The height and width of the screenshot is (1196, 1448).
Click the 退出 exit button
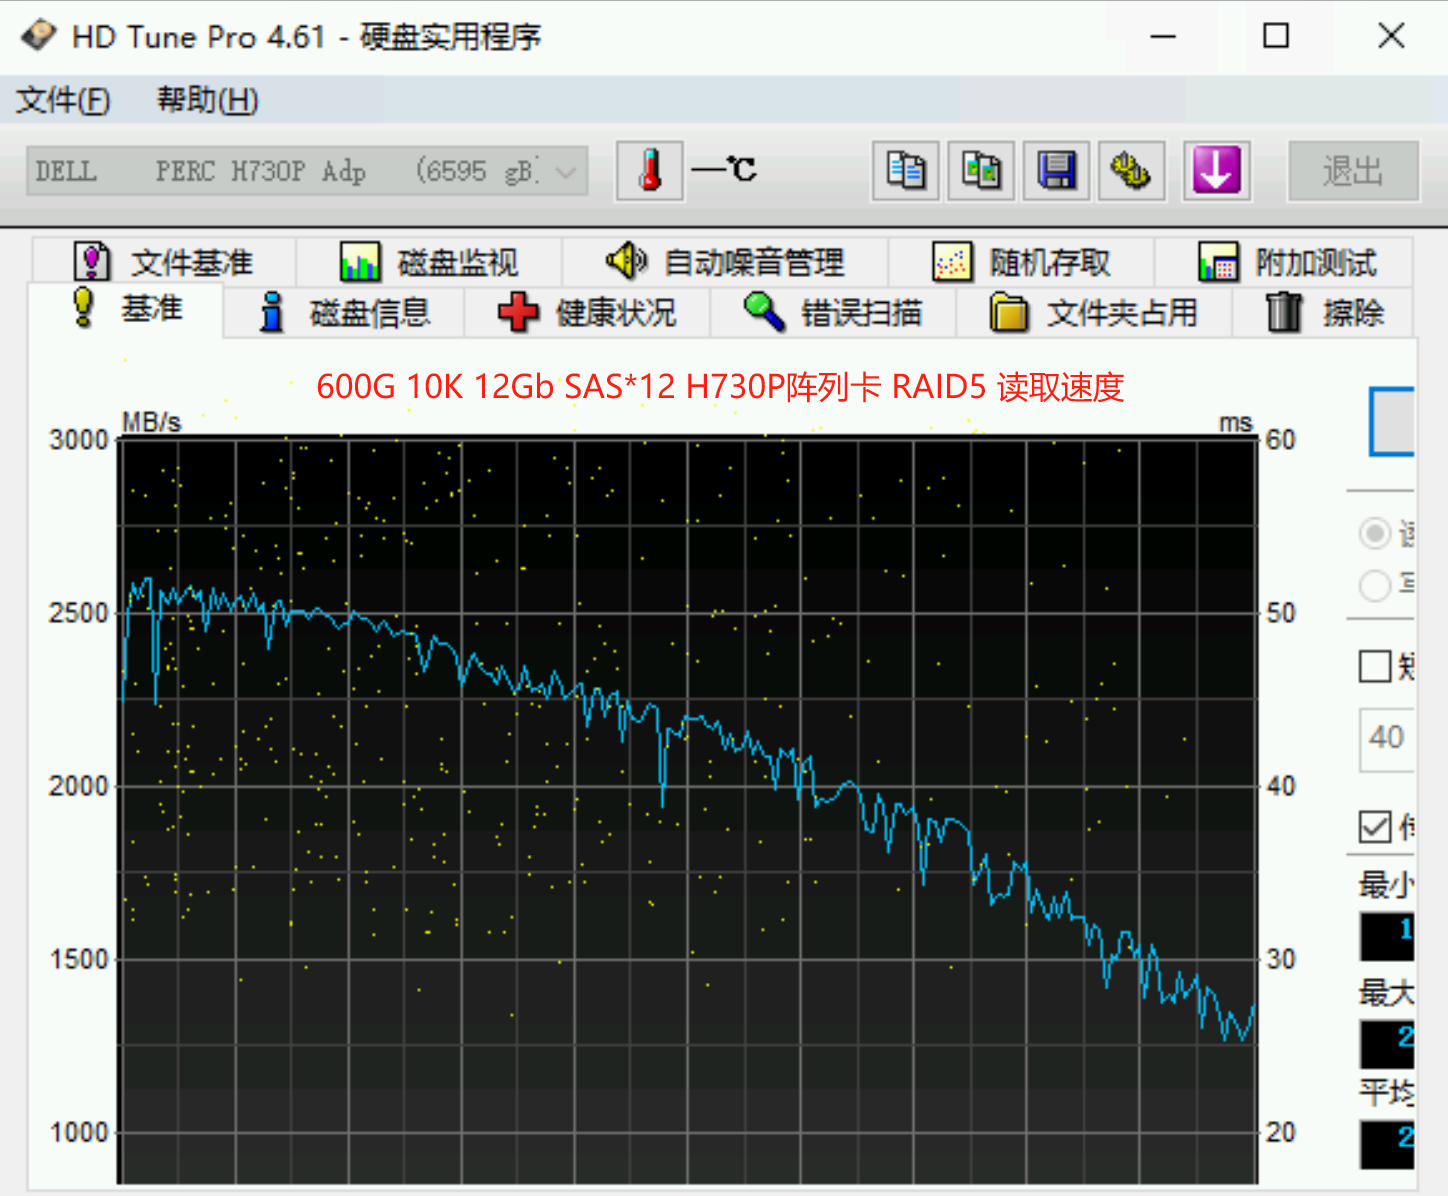coord(1353,171)
